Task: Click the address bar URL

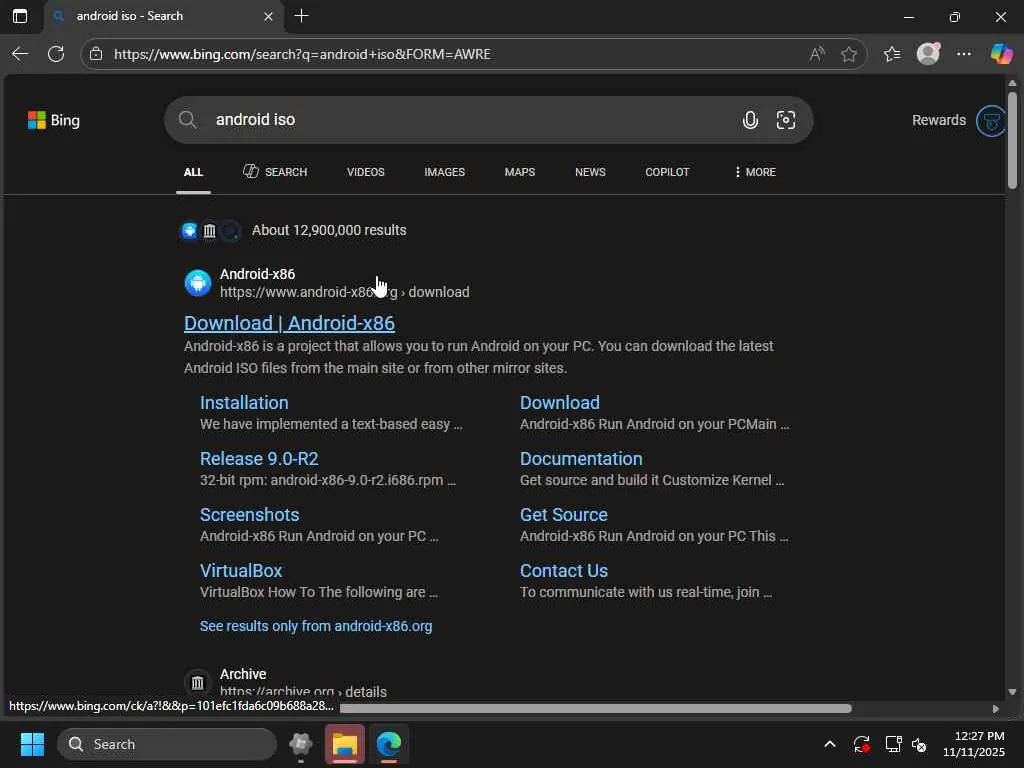Action: (302, 54)
